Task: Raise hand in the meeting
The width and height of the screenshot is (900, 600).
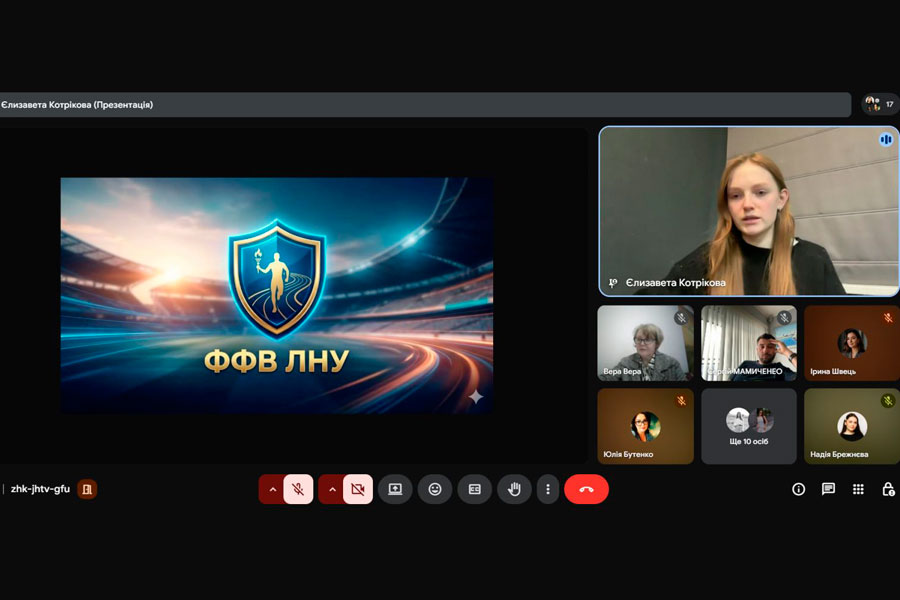Action: click(x=514, y=489)
